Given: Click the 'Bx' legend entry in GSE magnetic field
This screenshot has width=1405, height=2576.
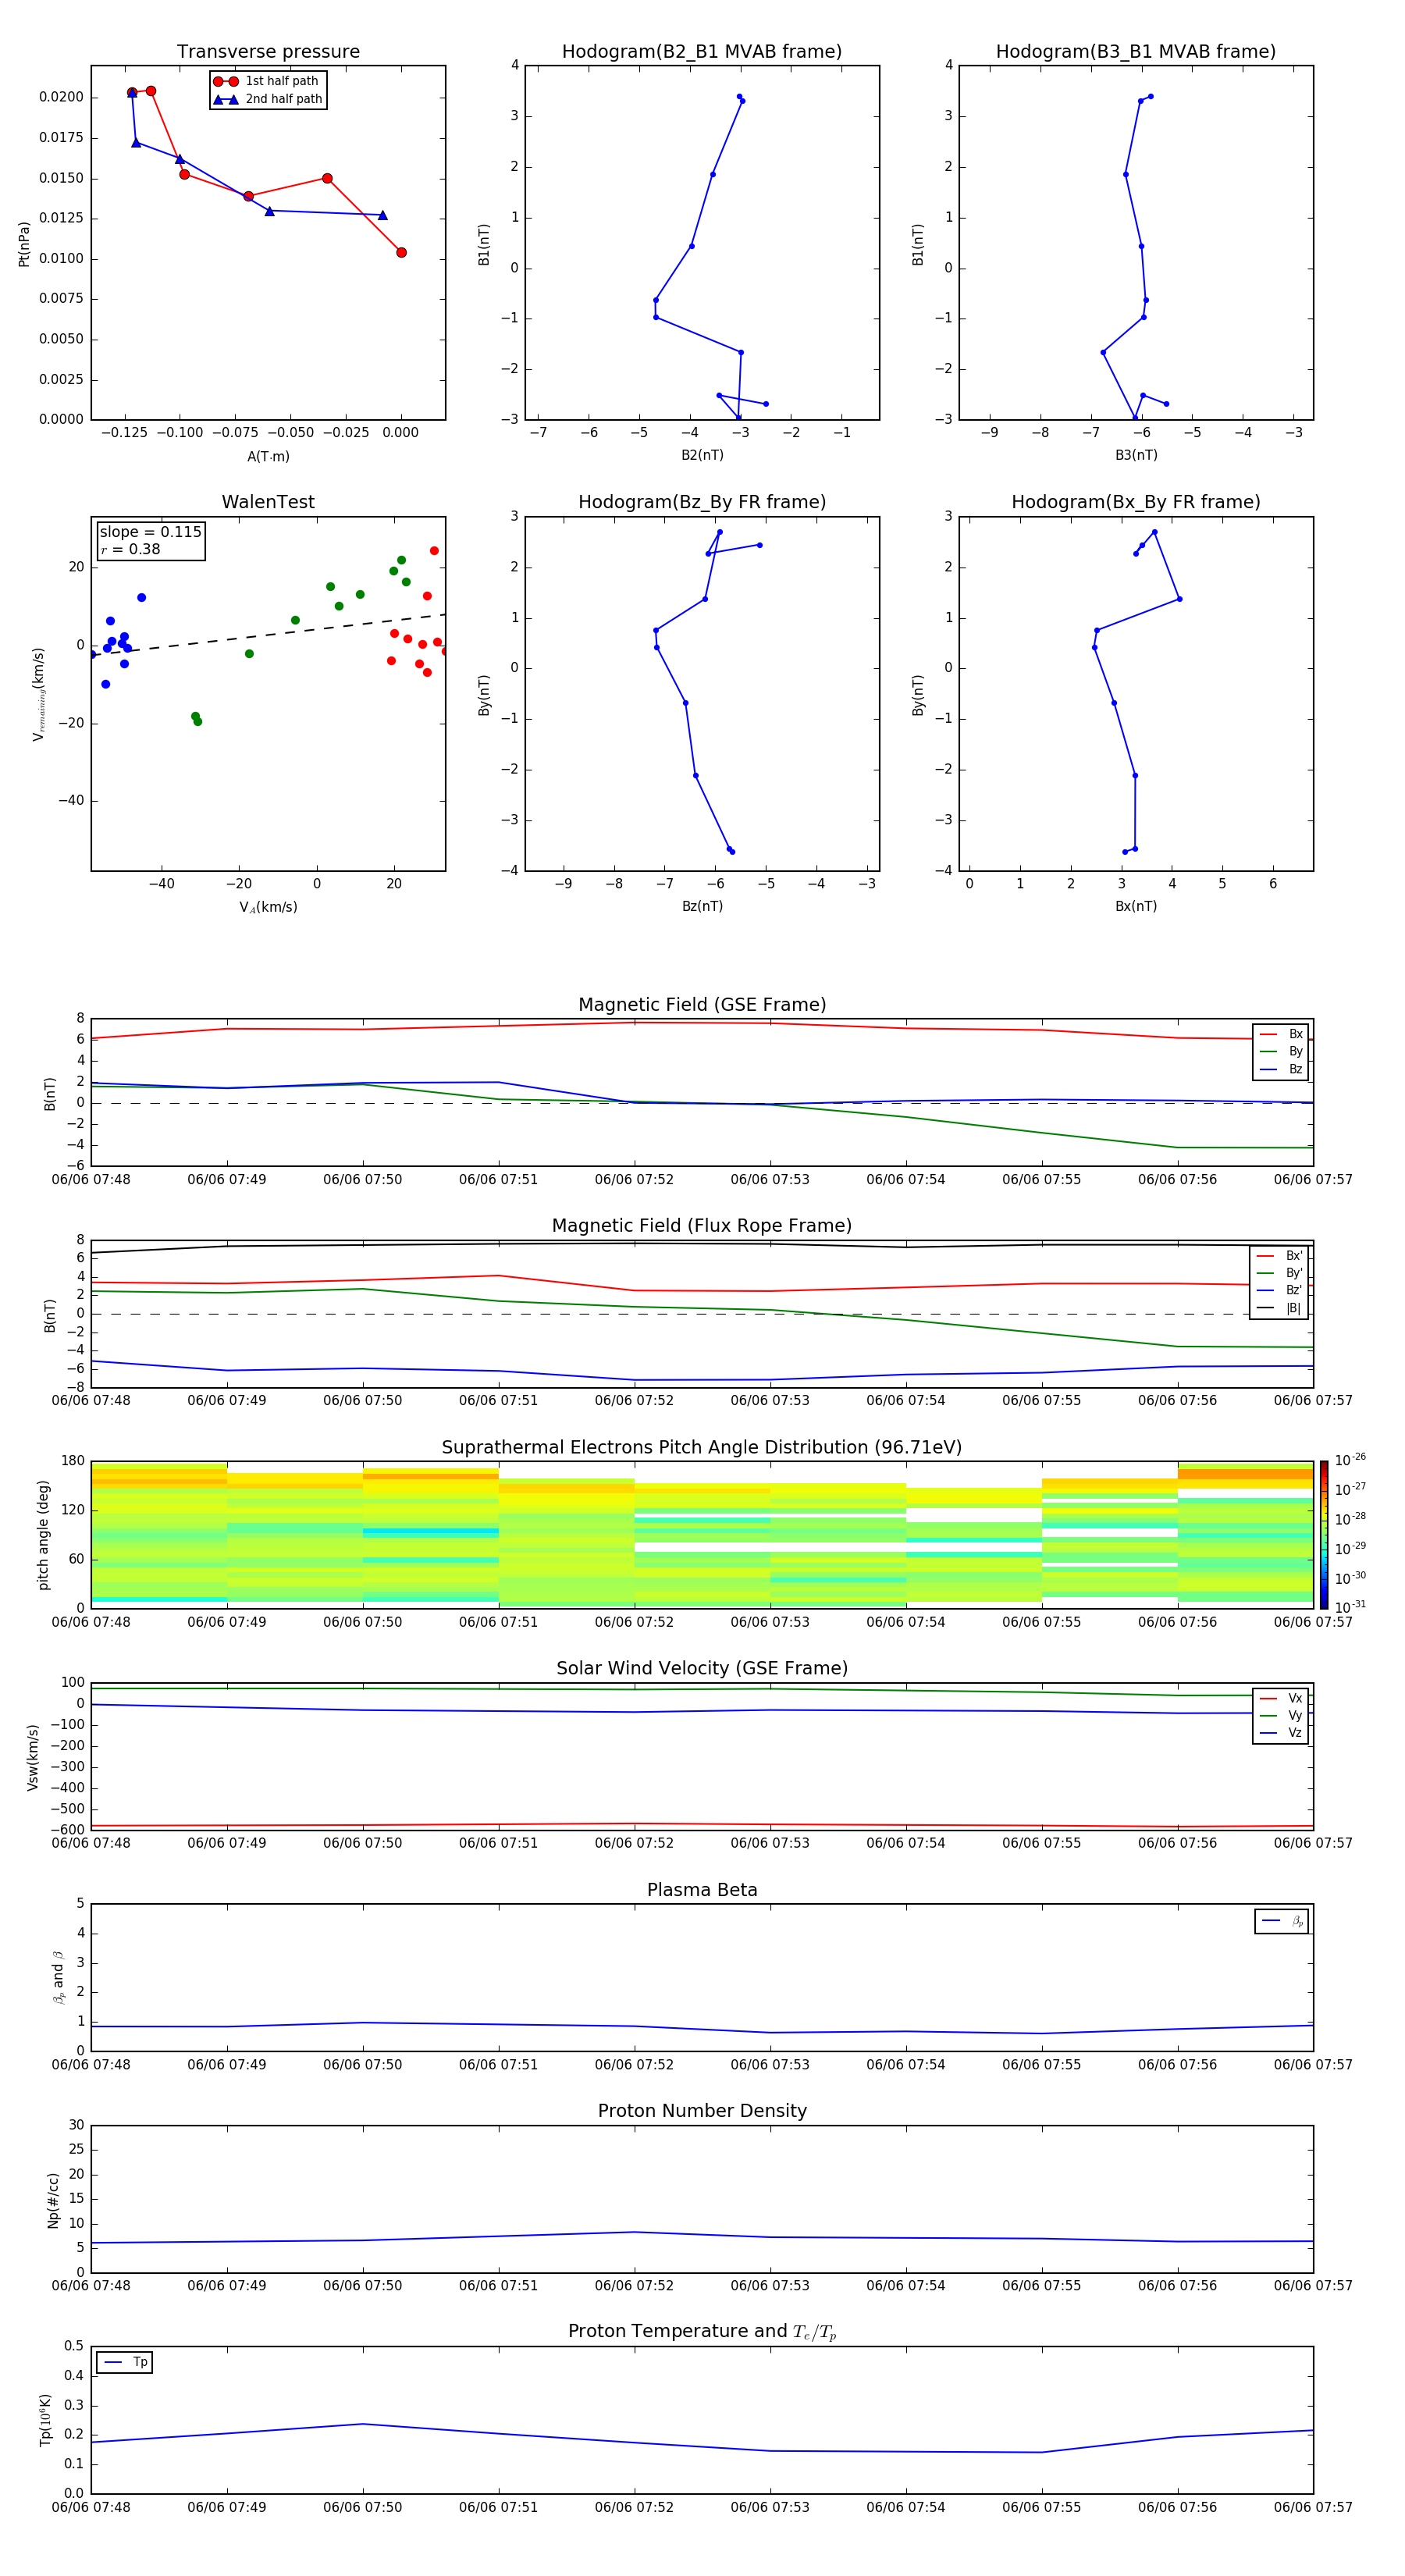Looking at the screenshot, I should tap(1281, 1034).
